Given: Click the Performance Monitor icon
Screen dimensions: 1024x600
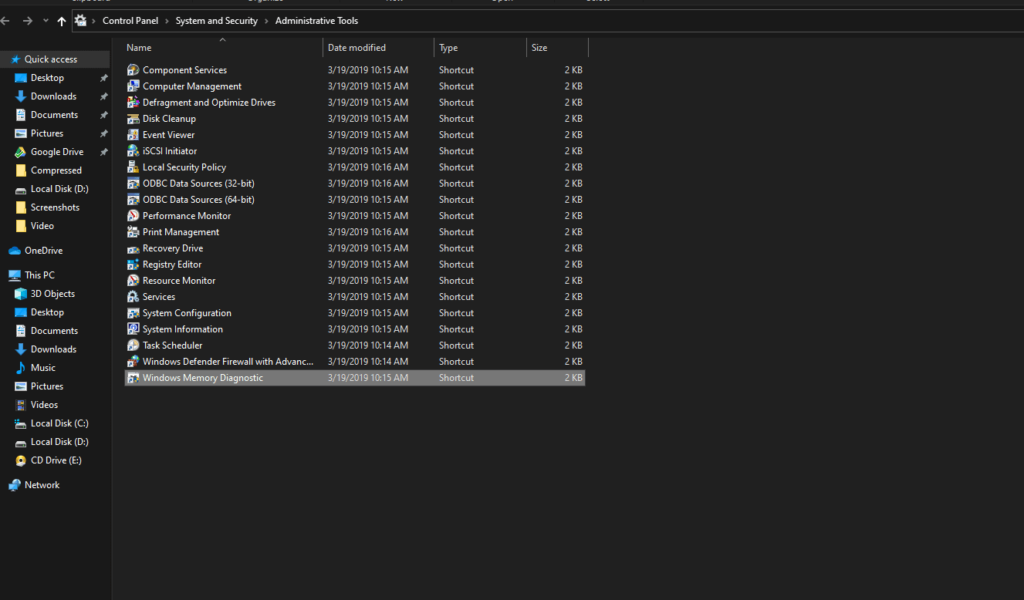Looking at the screenshot, I should (x=133, y=216).
